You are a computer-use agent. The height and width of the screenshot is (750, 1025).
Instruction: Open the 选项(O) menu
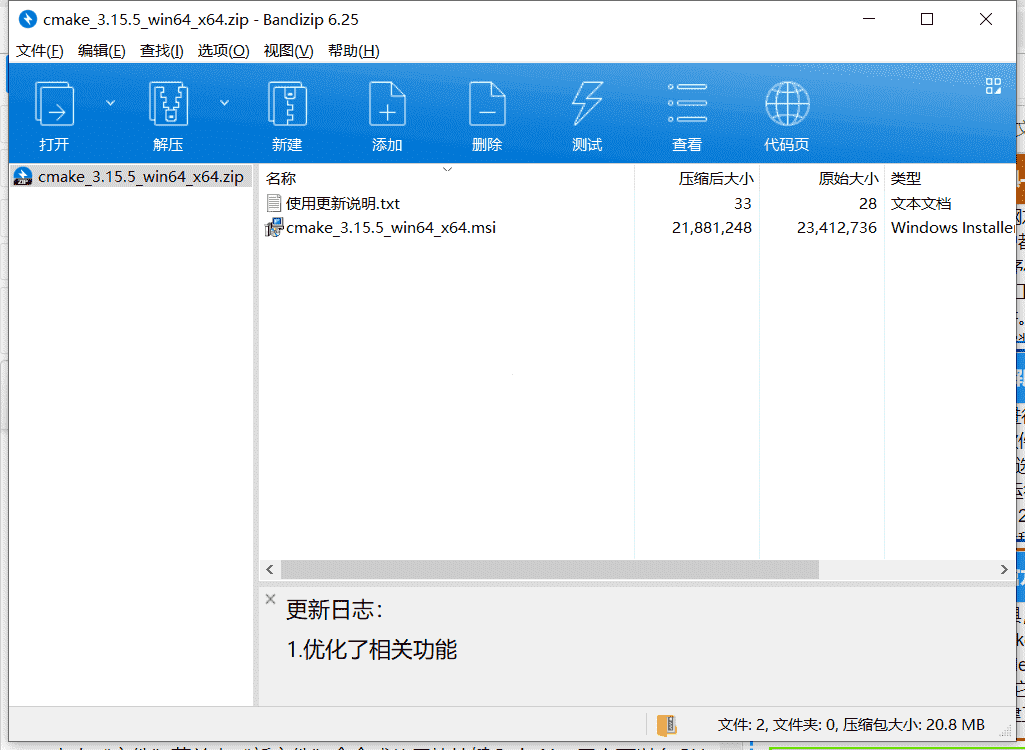point(224,50)
